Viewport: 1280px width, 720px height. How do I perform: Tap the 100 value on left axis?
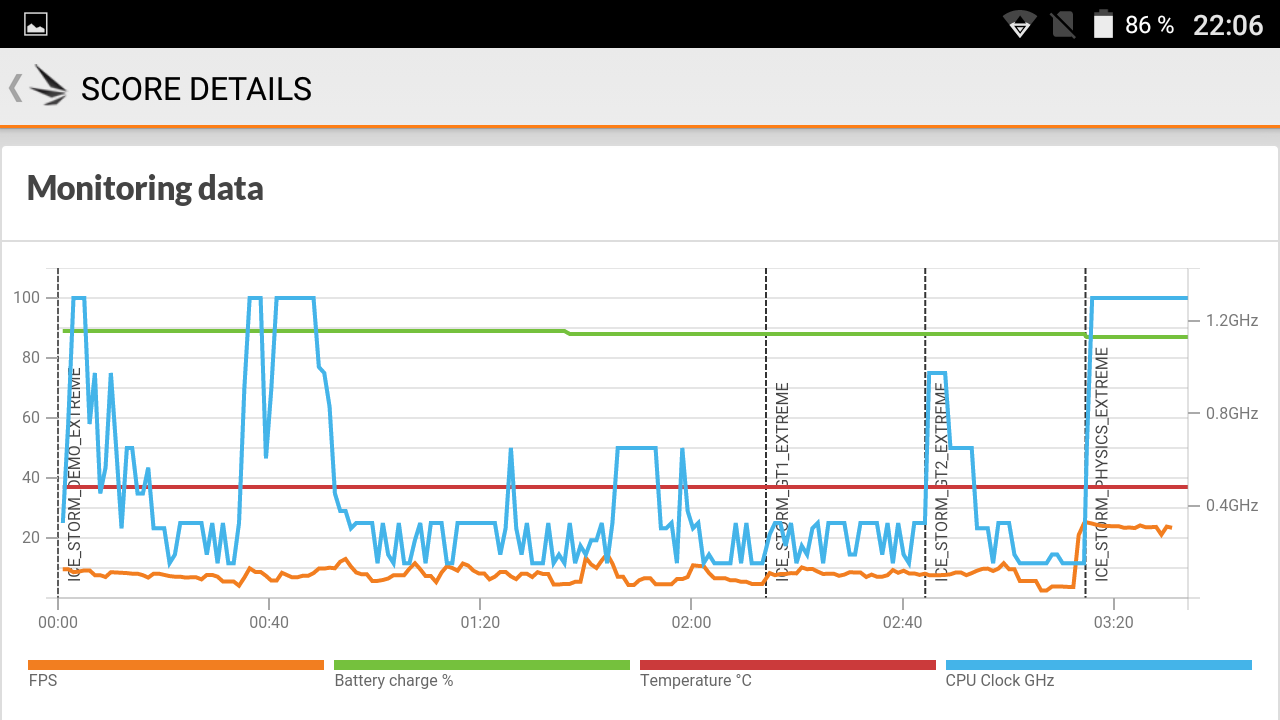point(27,298)
